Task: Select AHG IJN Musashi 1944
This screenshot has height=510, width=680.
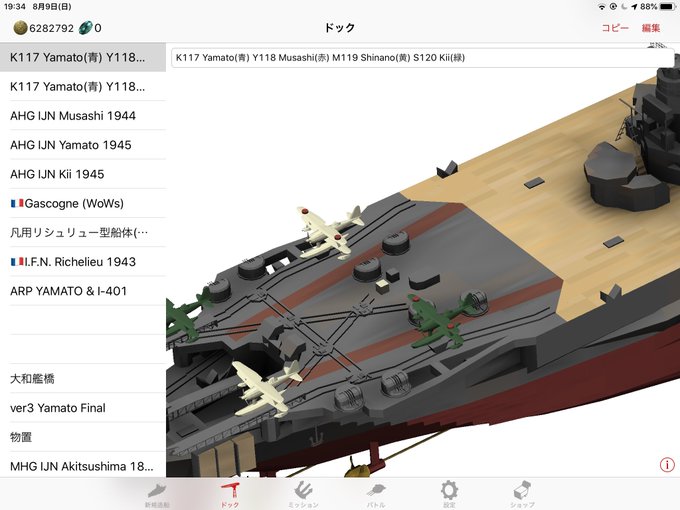Action: click(83, 116)
